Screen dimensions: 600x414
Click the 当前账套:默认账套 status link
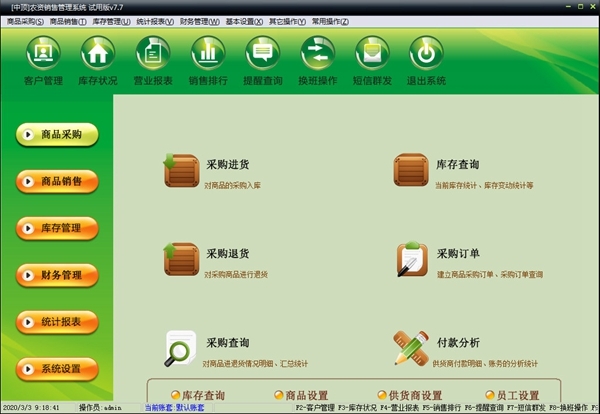click(x=174, y=408)
